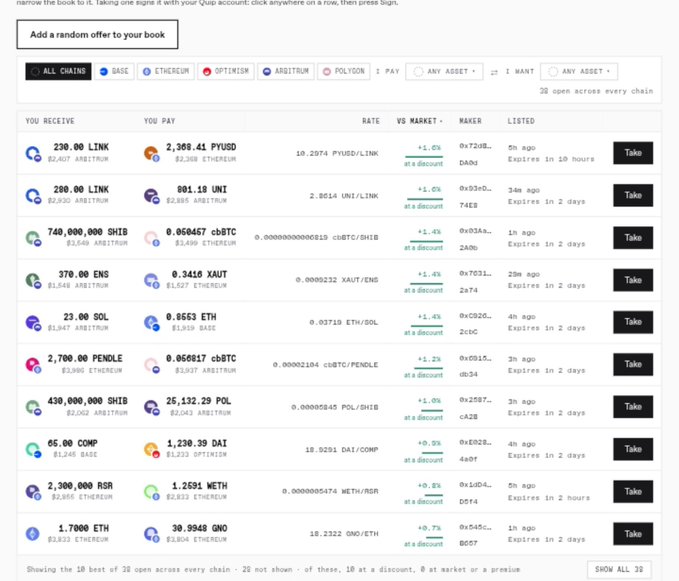
Task: Click Show All 38 offers button
Action: (619, 570)
